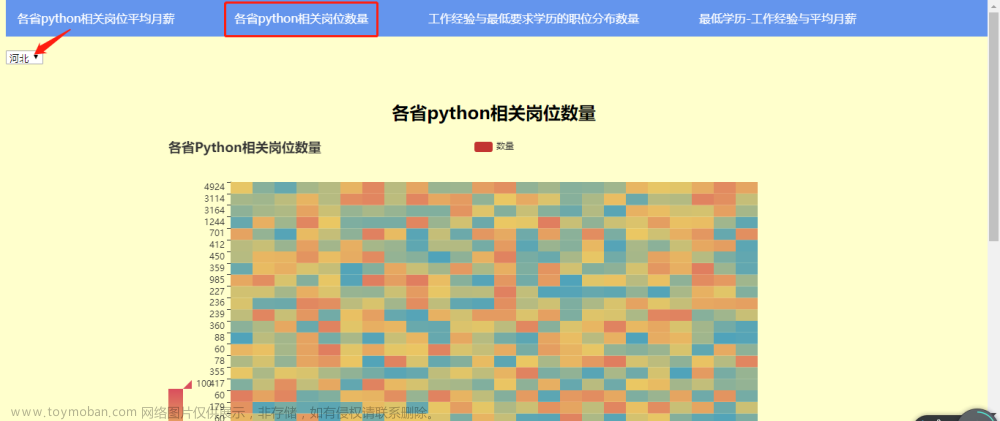Image resolution: width=1000 pixels, height=421 pixels.
Task: Click chart title 各省Python相关岗位数量
Action: click(x=245, y=148)
